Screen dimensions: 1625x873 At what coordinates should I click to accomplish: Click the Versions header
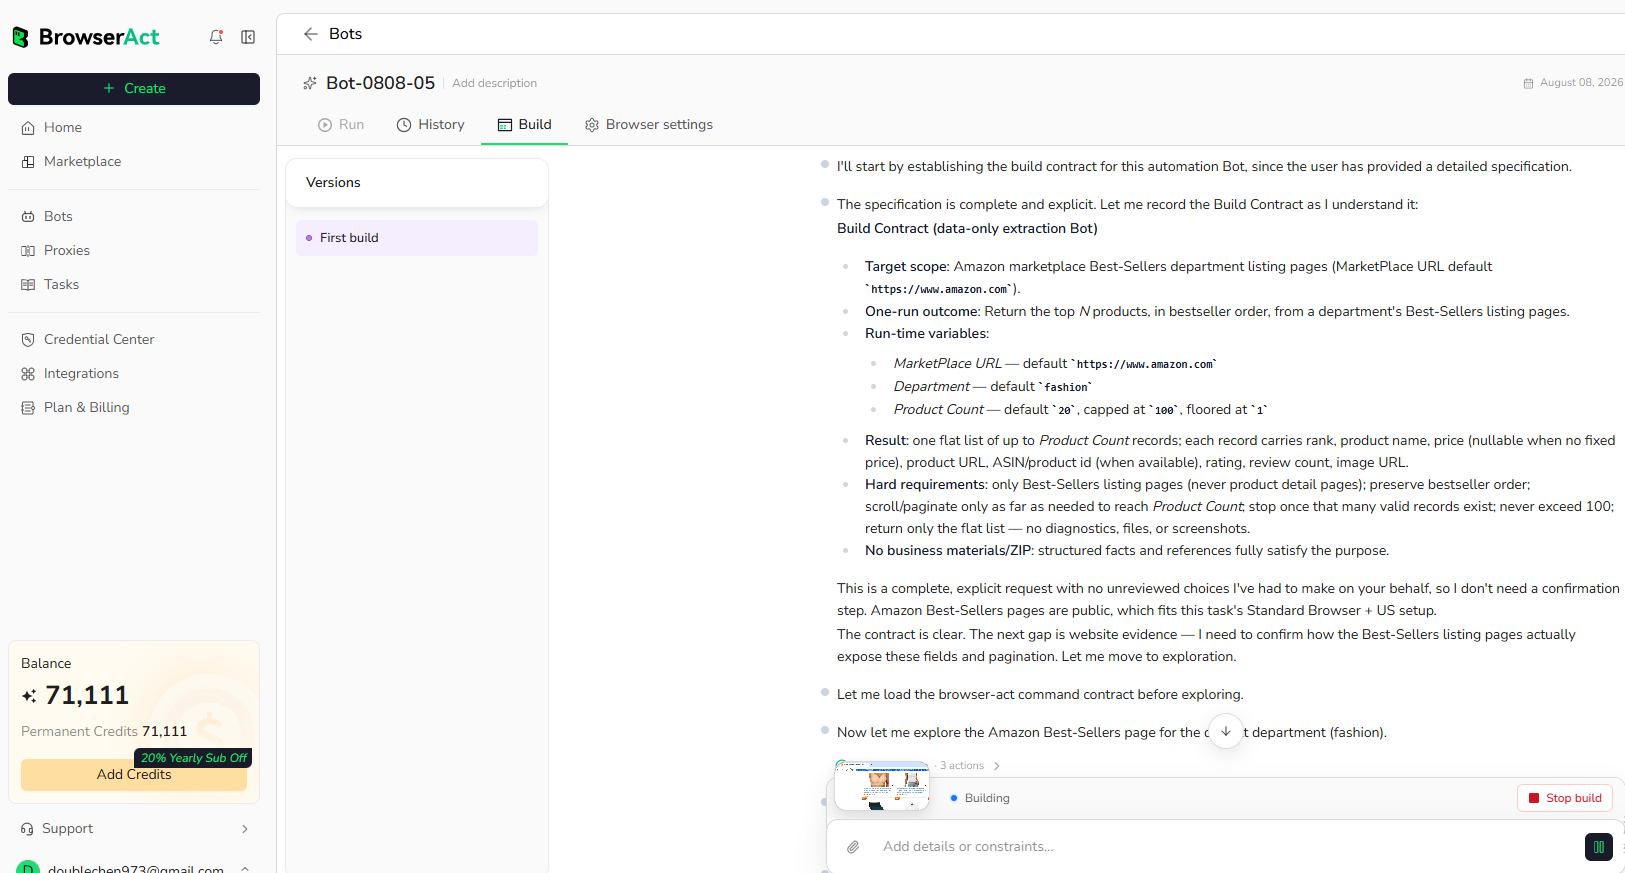pyautogui.click(x=333, y=183)
